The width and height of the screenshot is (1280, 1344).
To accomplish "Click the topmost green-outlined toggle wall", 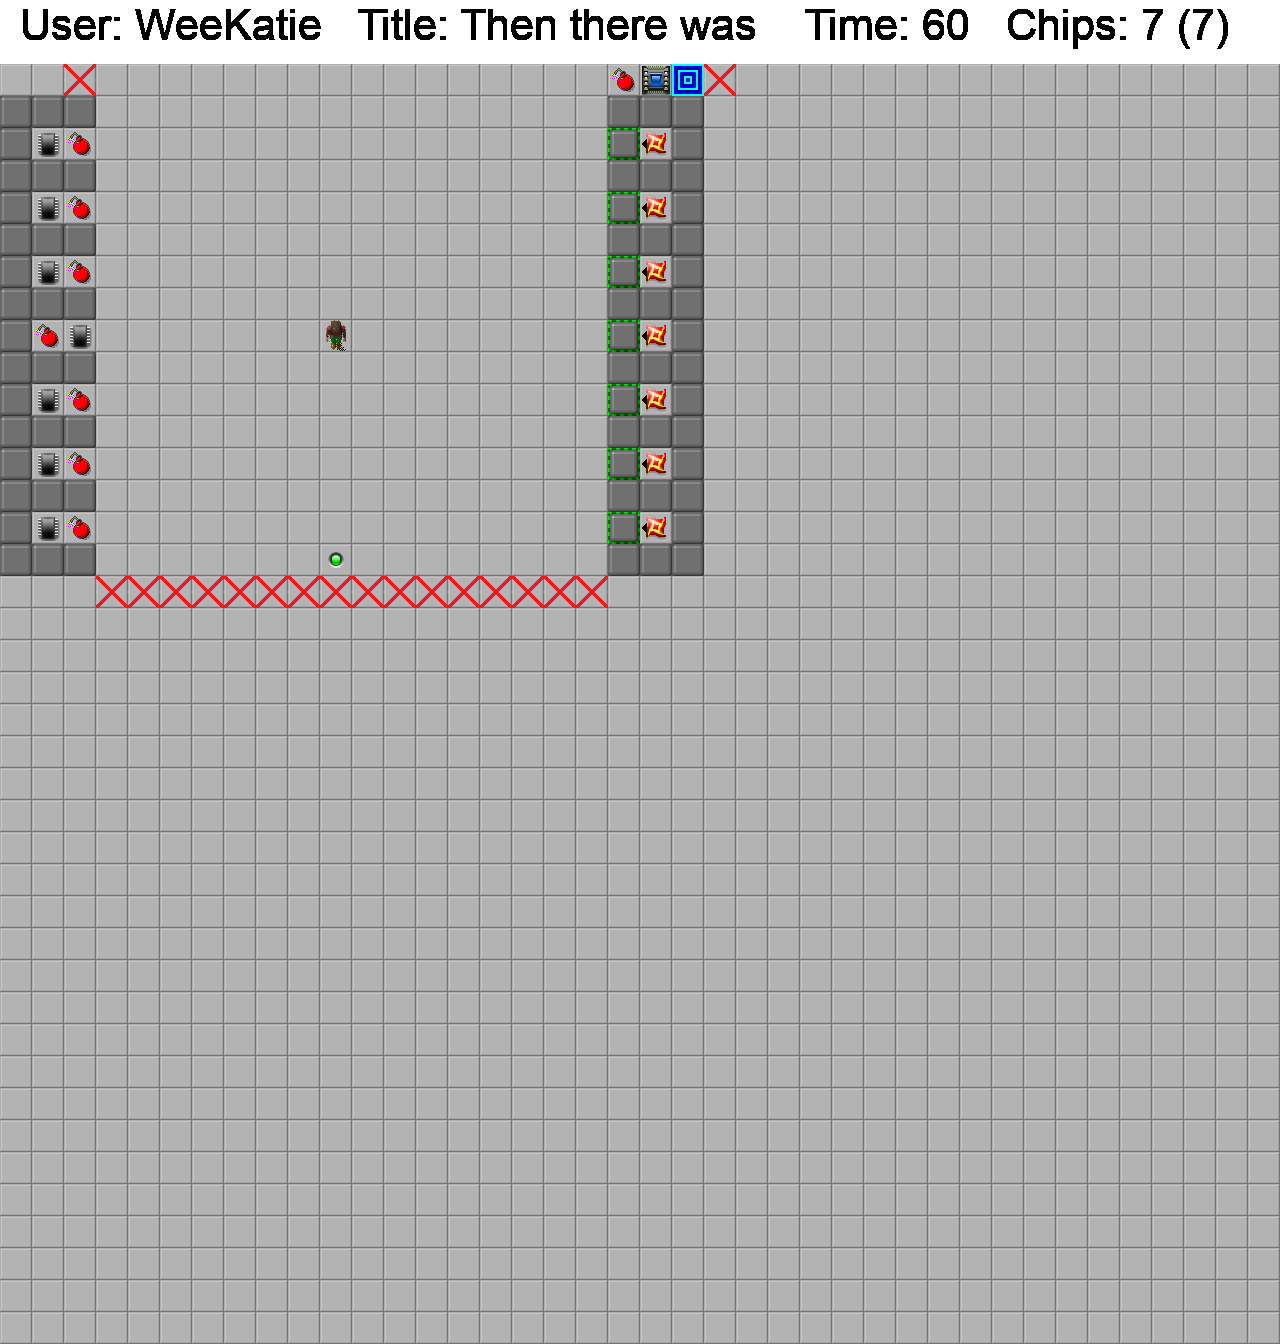I will click(624, 144).
